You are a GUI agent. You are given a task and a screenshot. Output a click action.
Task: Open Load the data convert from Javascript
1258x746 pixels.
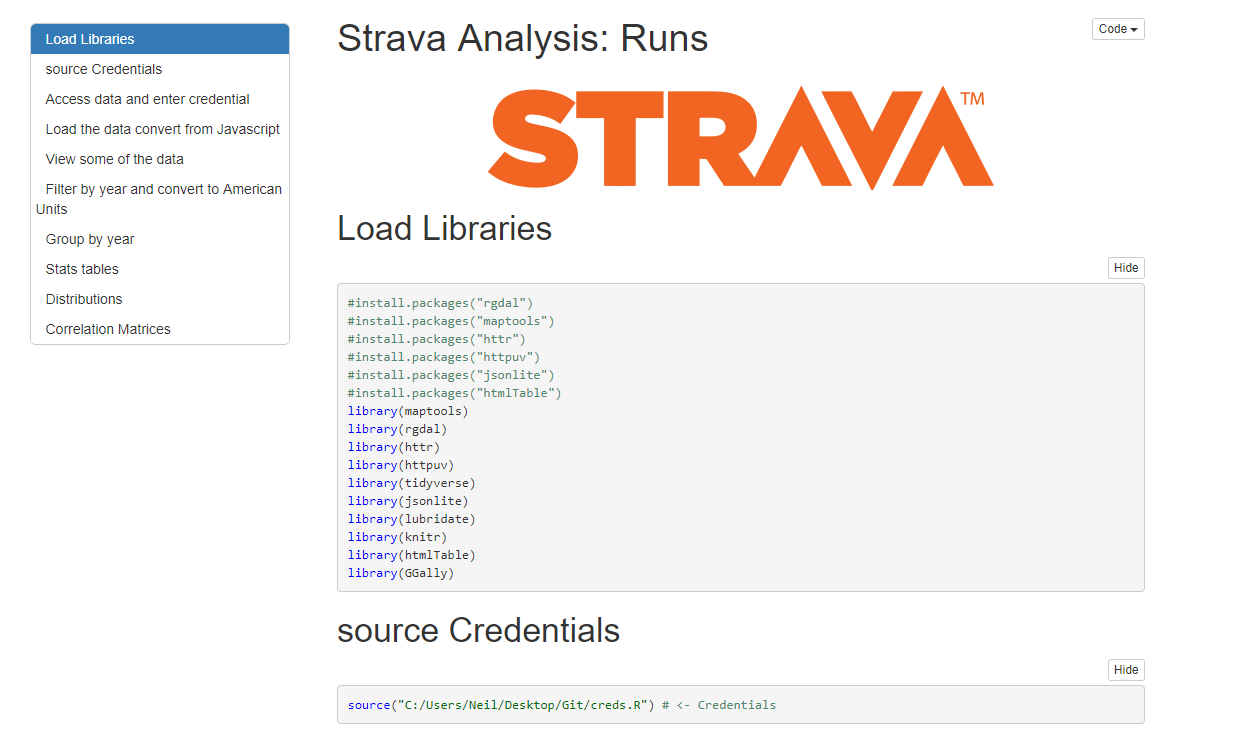[160, 129]
